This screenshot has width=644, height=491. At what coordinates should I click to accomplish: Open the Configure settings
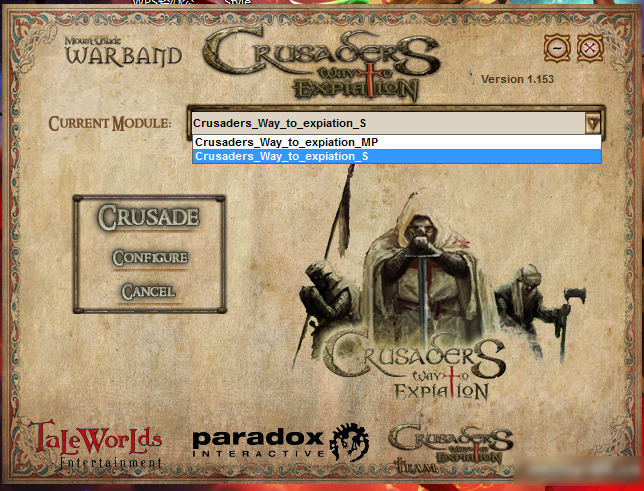pyautogui.click(x=149, y=258)
